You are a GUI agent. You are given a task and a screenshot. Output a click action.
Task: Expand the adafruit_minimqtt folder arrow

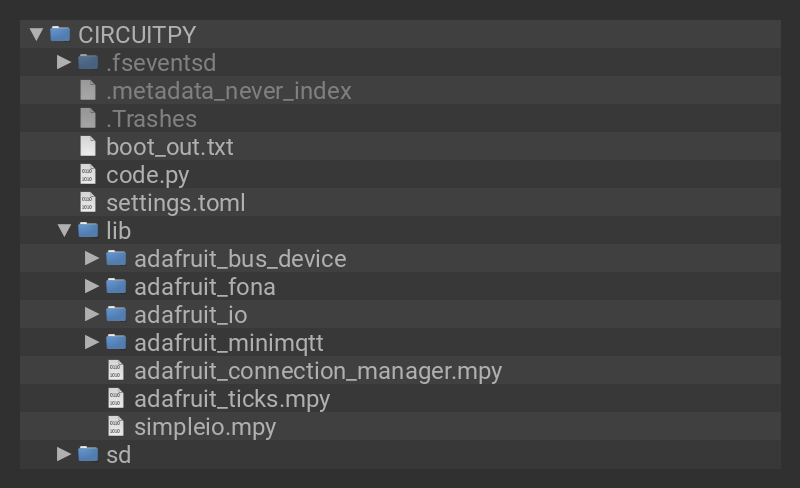tap(92, 342)
